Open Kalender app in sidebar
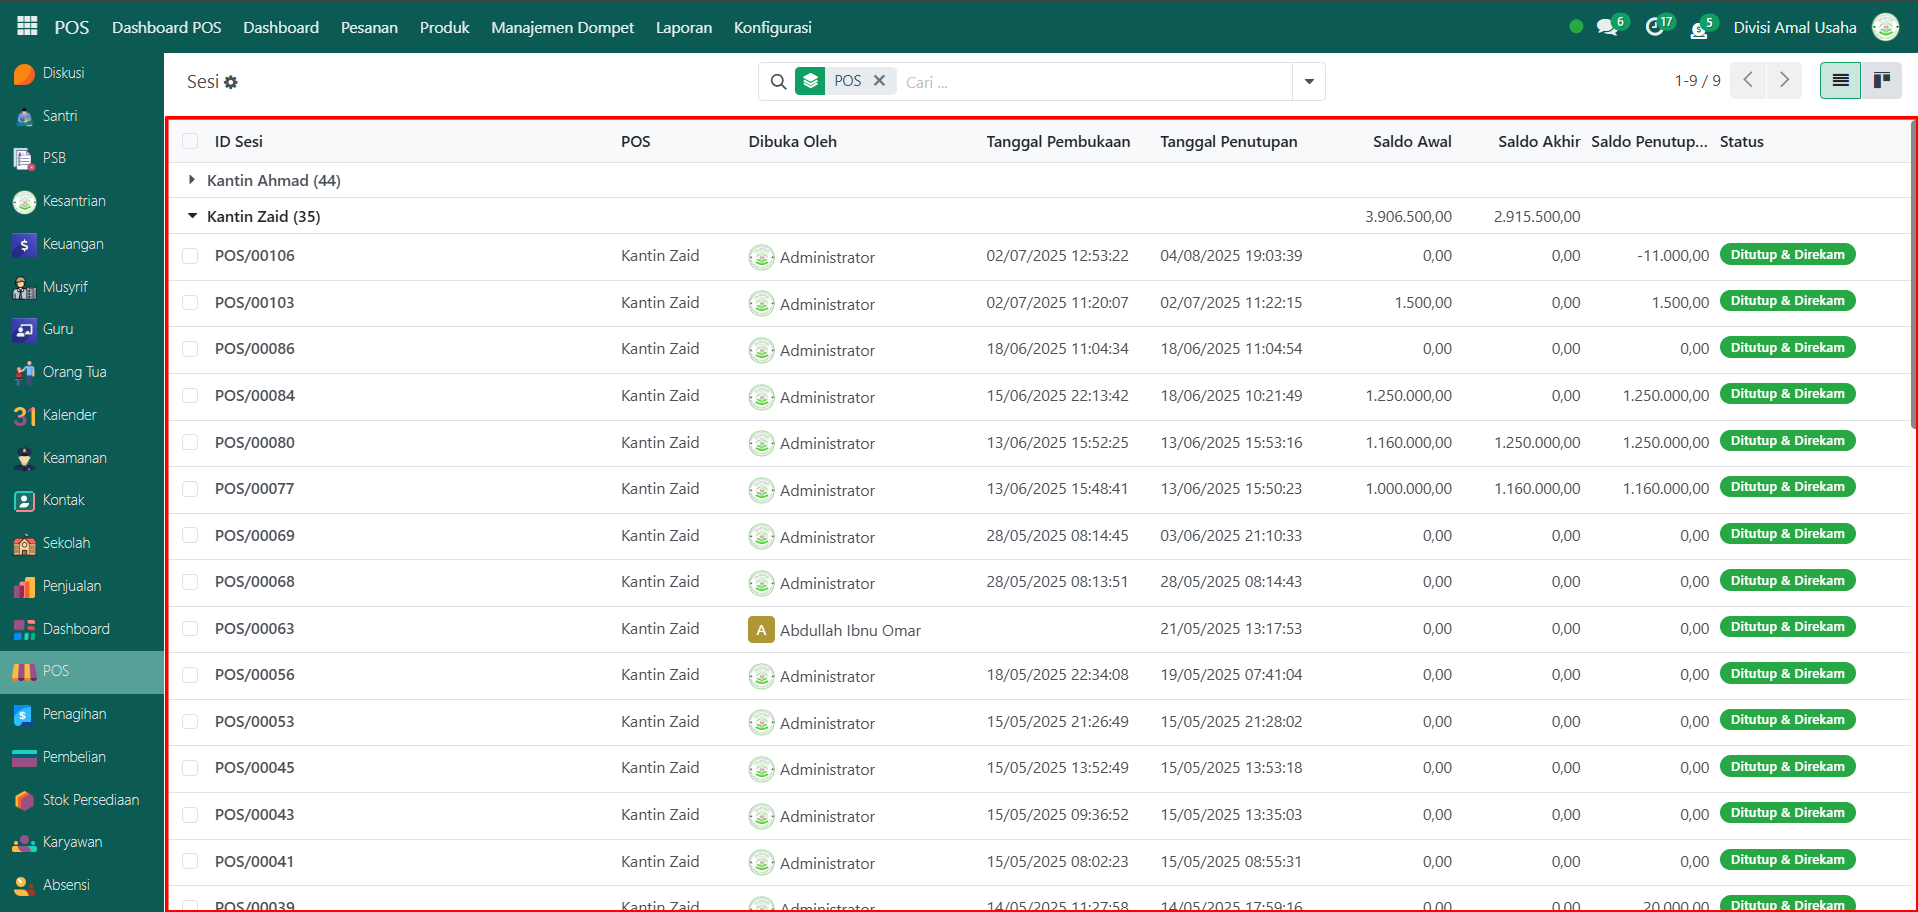The image size is (1918, 912). 69,415
